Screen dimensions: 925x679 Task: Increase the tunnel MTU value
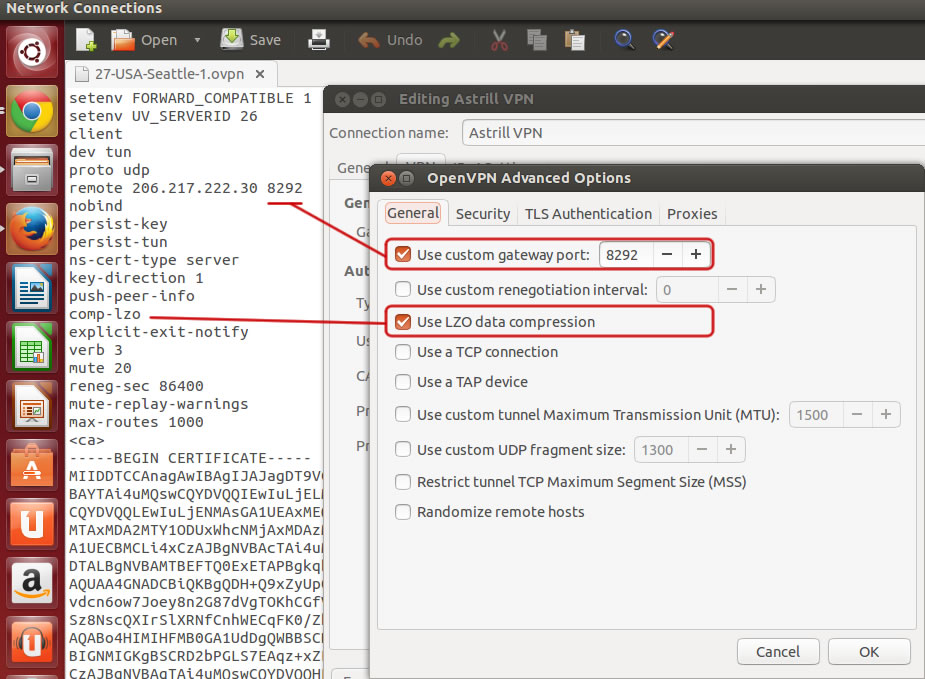click(x=886, y=415)
